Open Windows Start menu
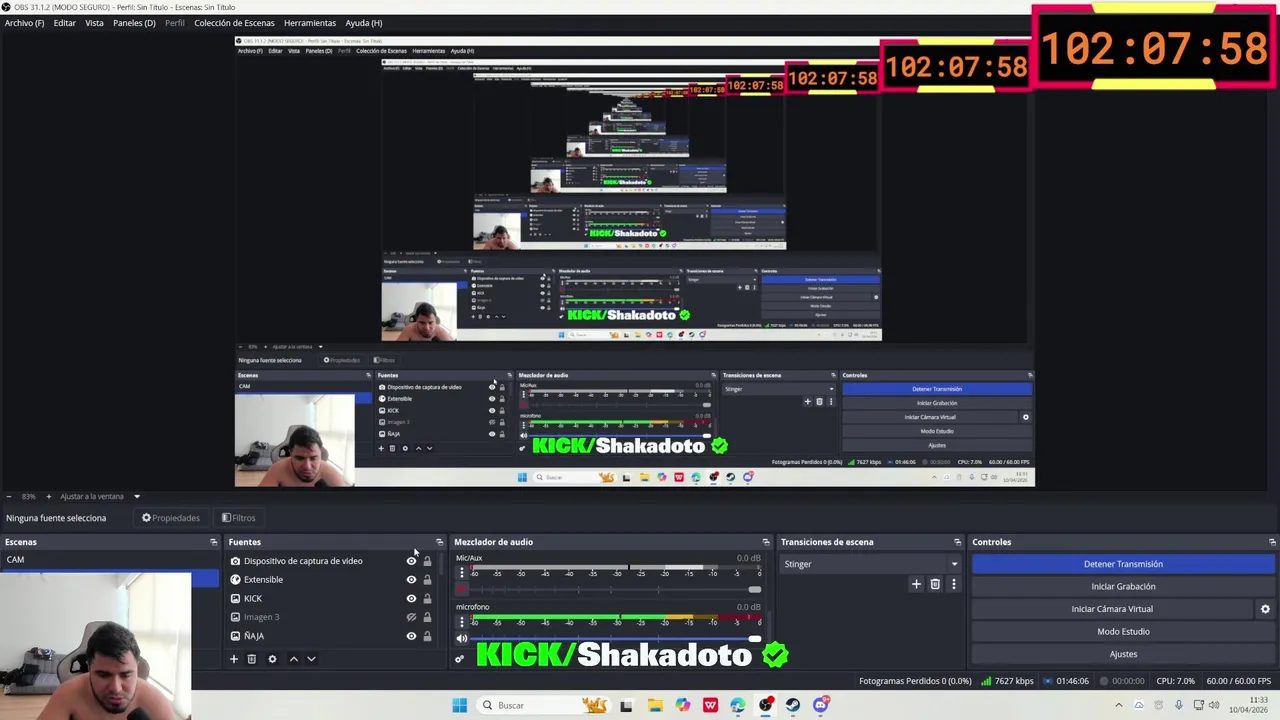1280x720 pixels. [459, 705]
